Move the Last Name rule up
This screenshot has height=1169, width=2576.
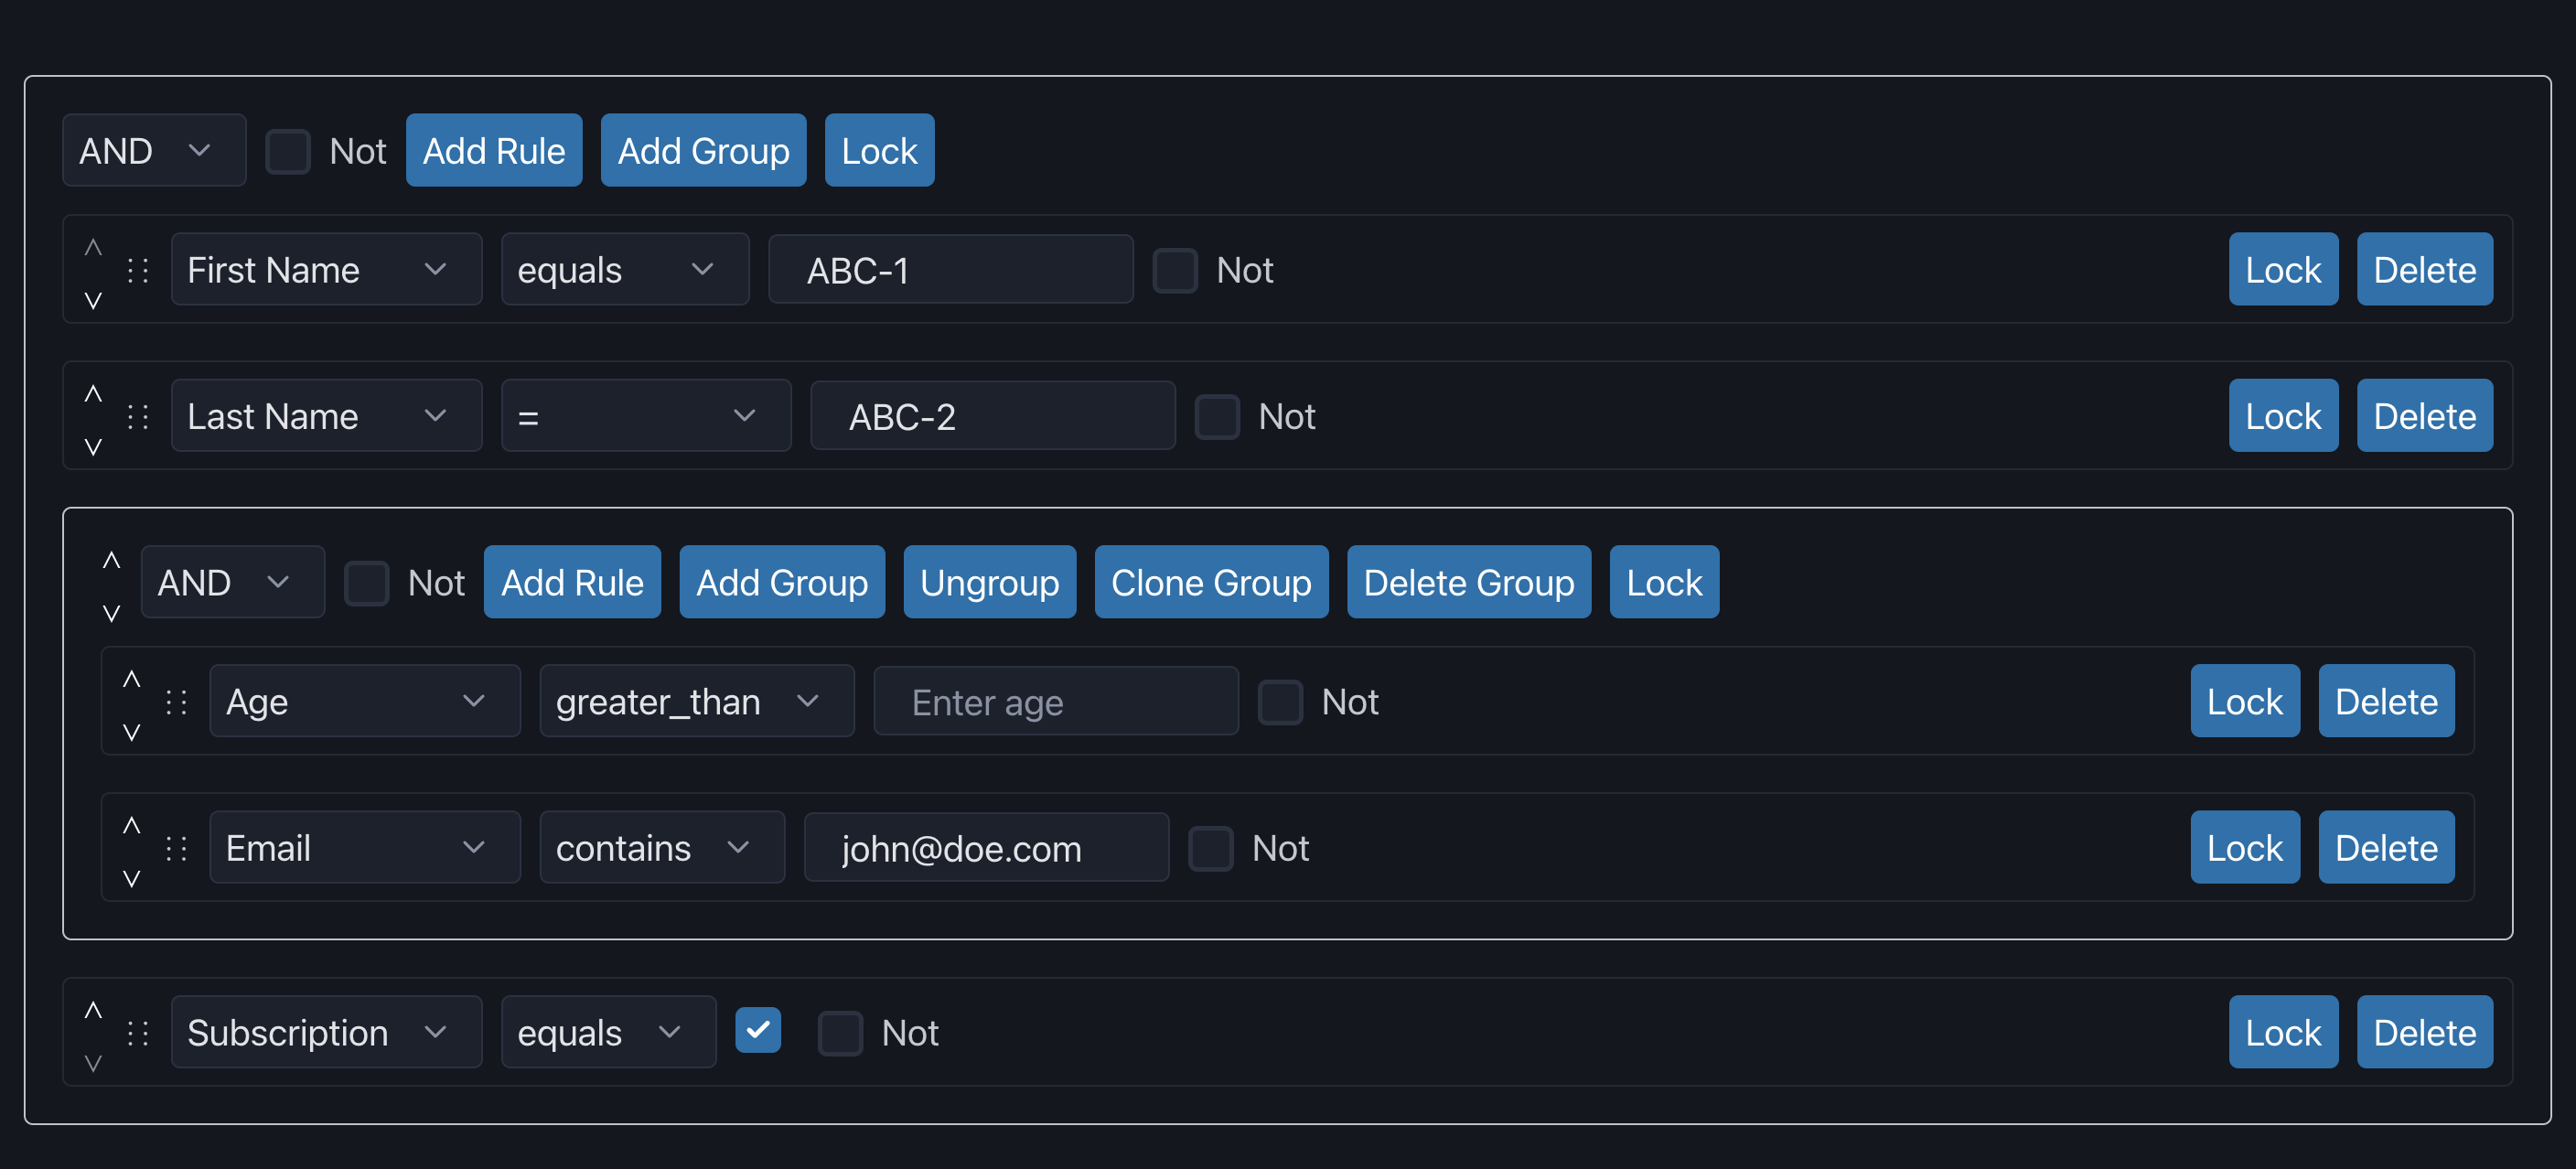93,393
